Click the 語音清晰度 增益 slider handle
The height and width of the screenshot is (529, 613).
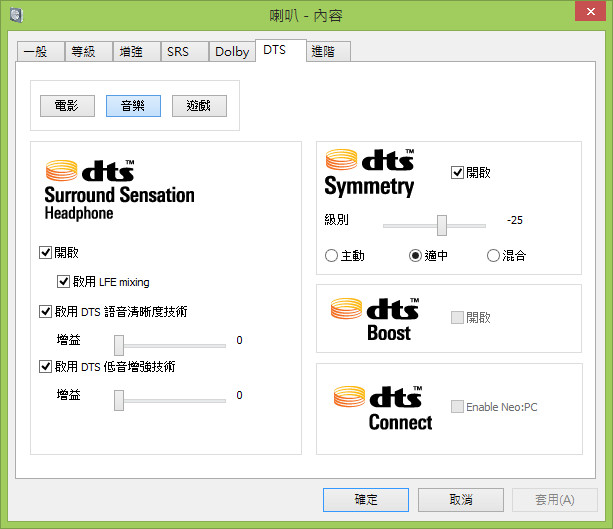tap(119, 345)
